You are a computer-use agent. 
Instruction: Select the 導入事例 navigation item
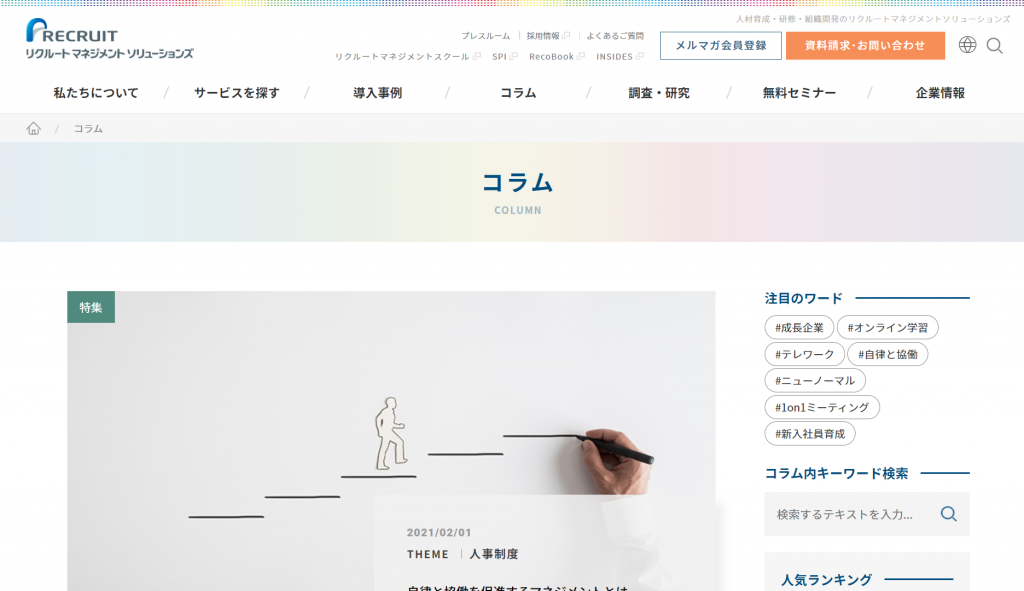(x=377, y=93)
